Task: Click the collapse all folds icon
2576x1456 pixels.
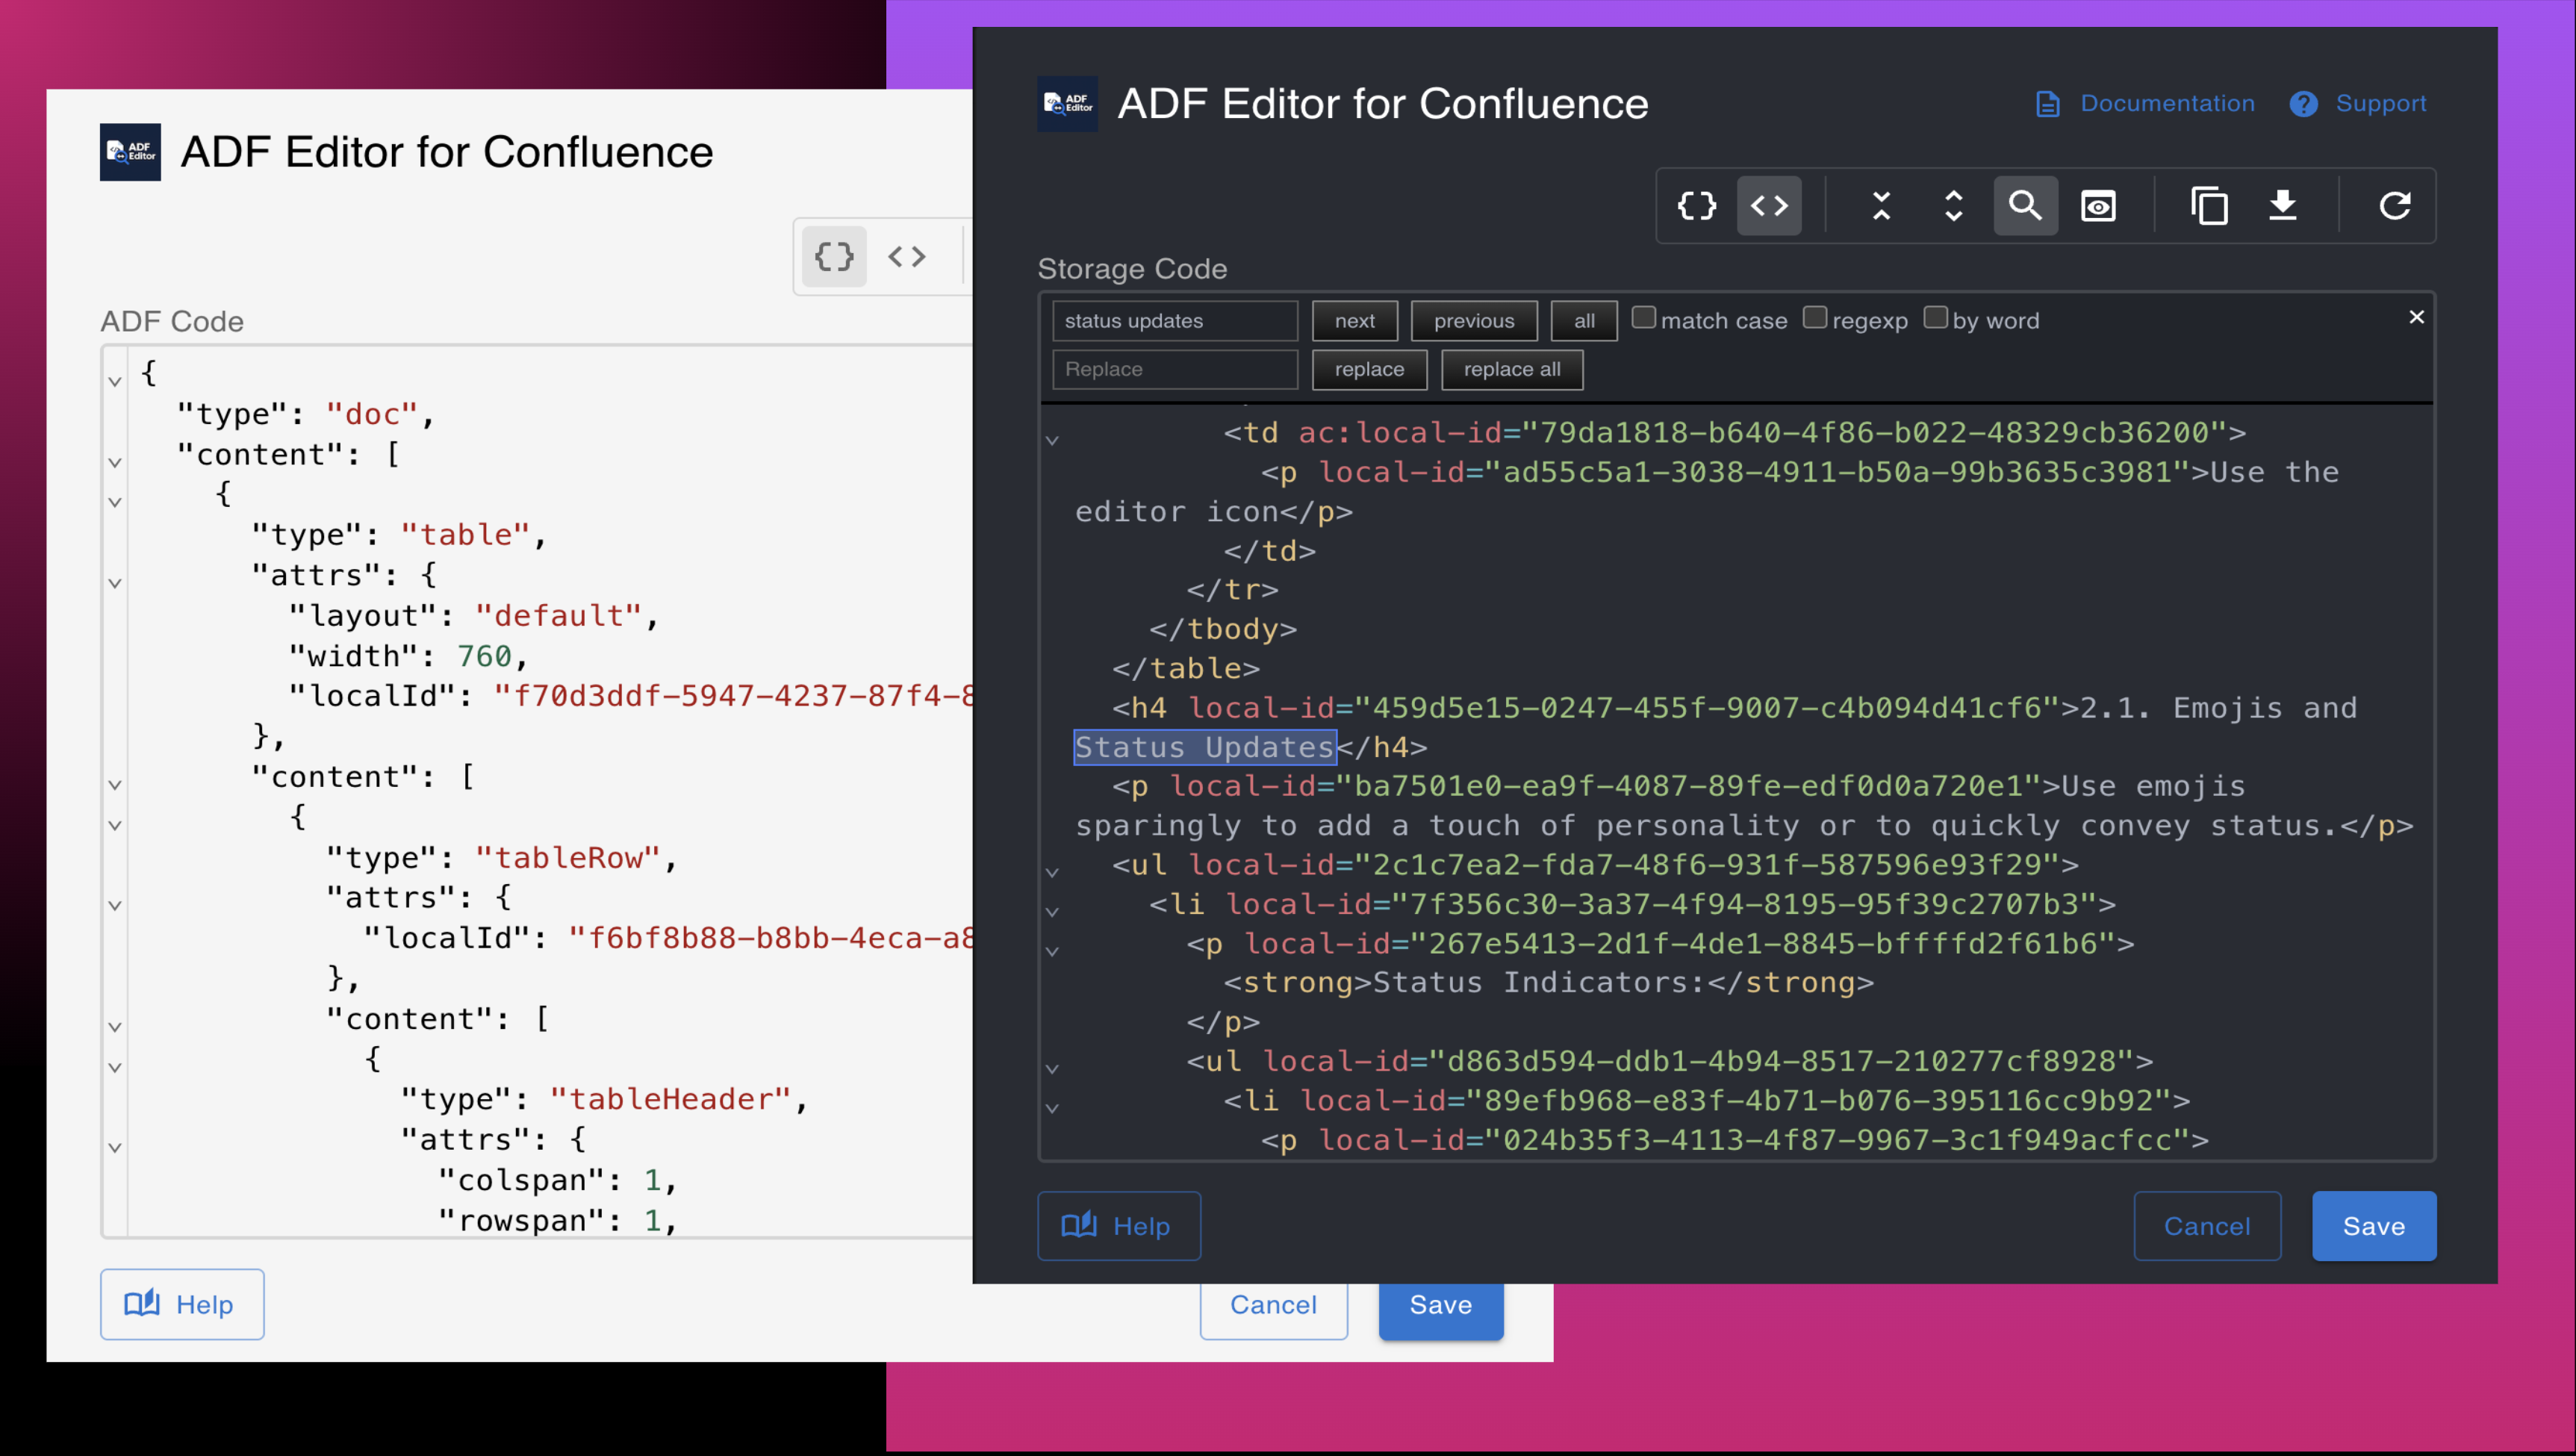Action: click(1881, 206)
